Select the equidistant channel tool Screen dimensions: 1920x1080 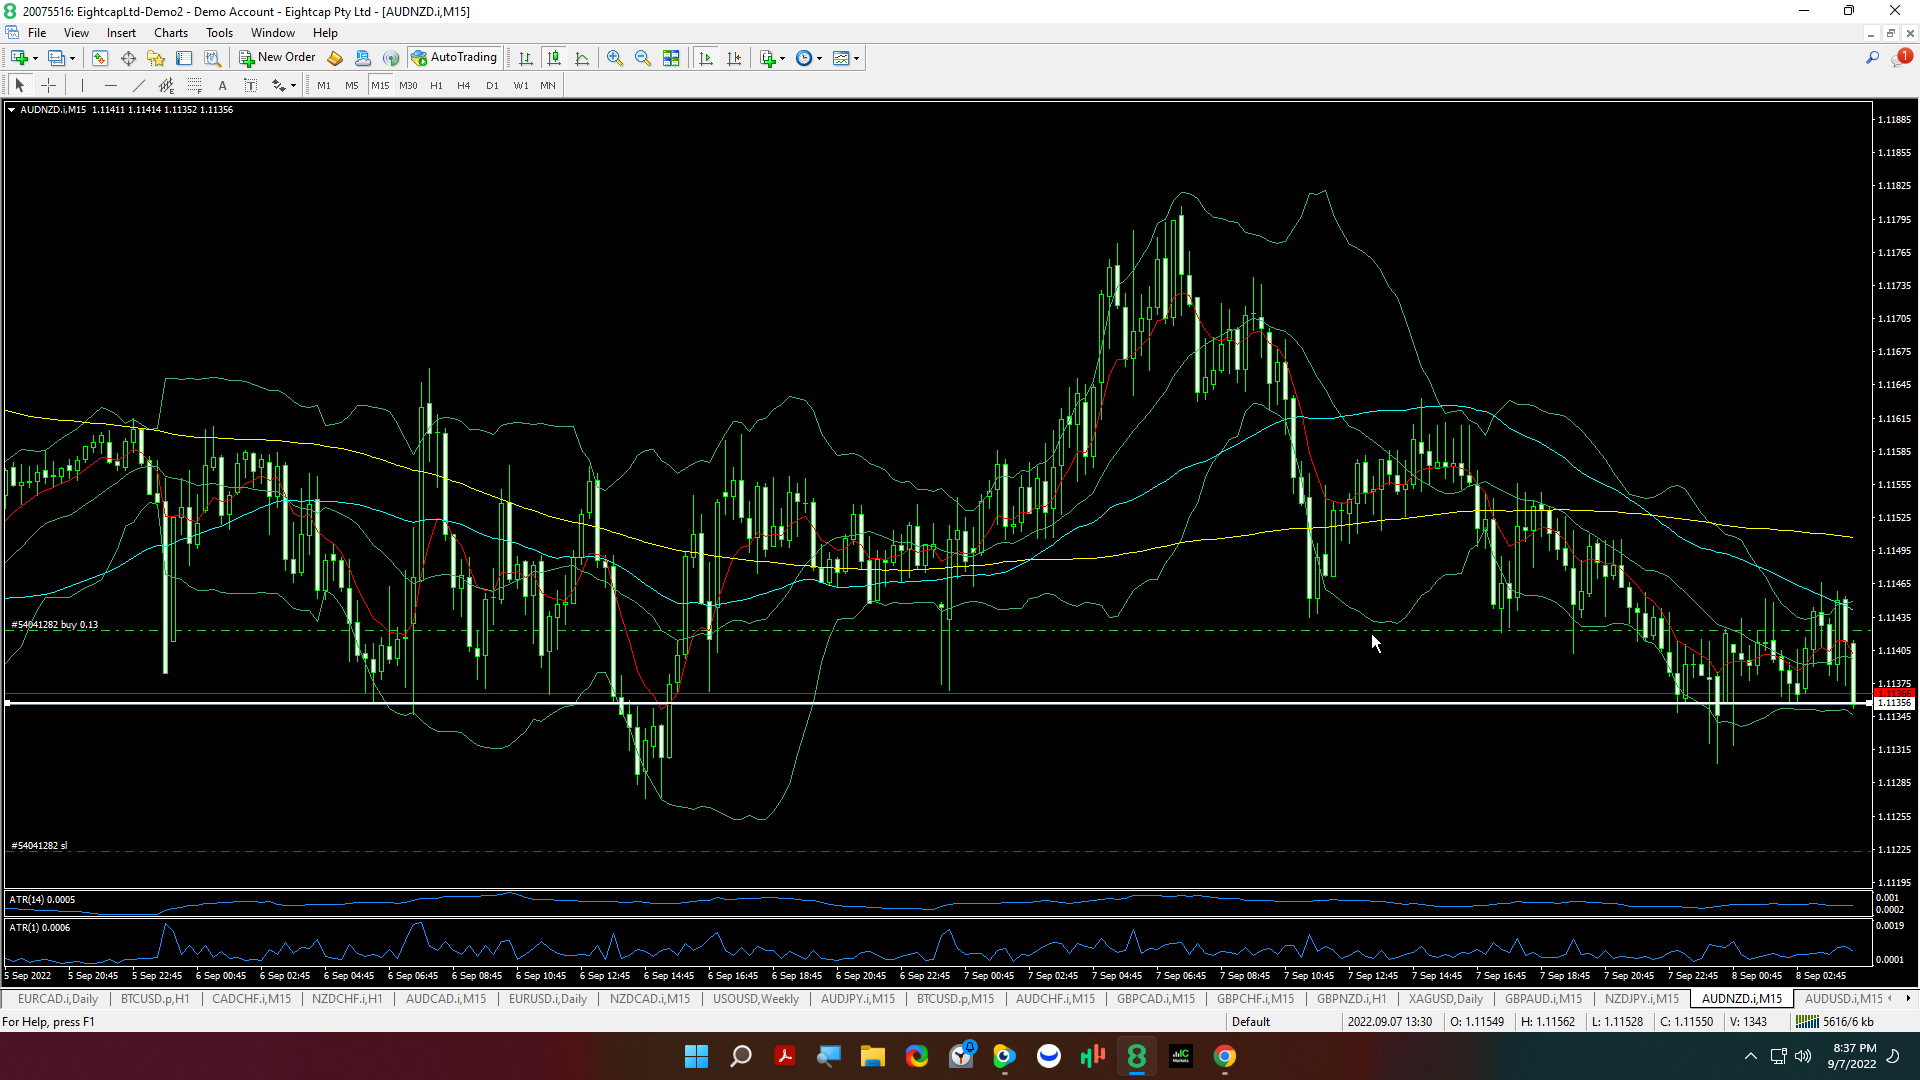tap(166, 86)
